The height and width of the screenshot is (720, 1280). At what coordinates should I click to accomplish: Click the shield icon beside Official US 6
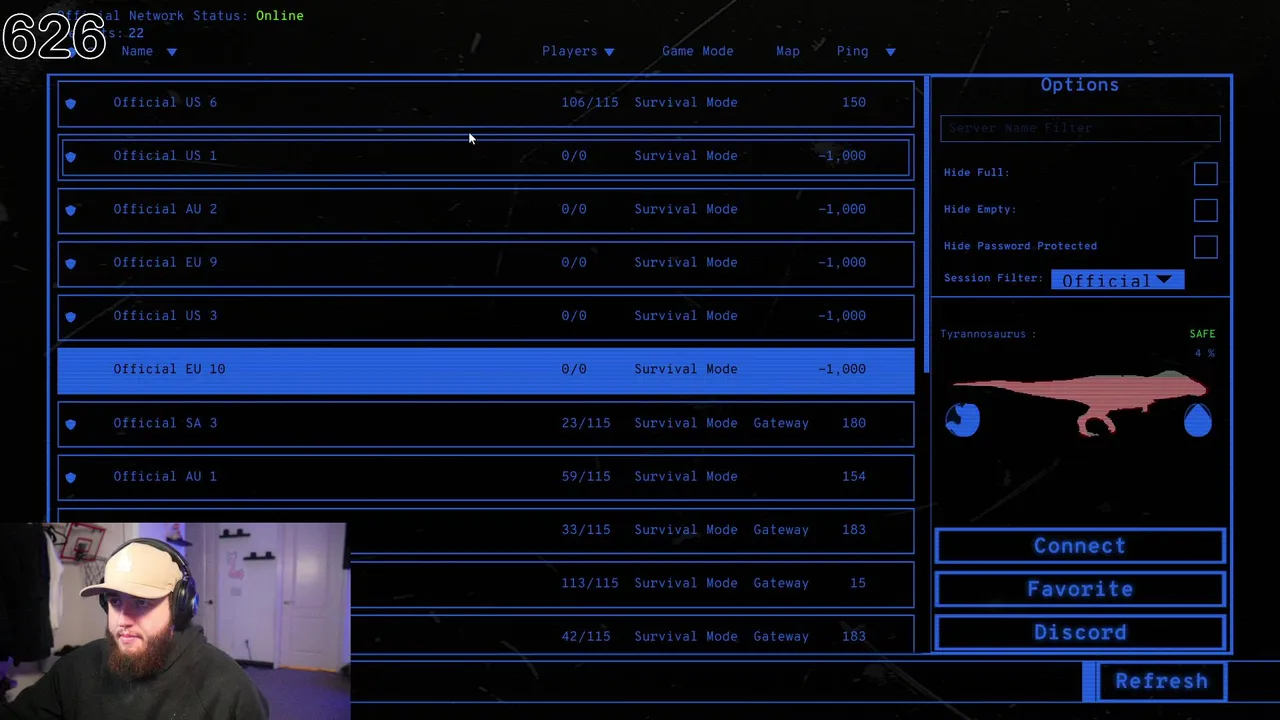(70, 103)
